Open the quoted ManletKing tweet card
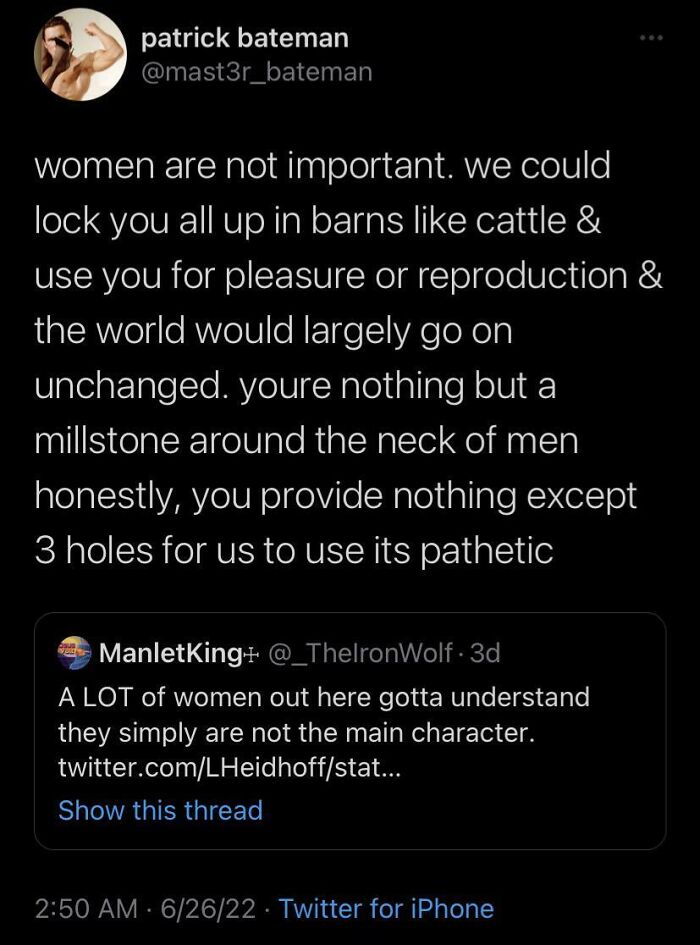 pyautogui.click(x=350, y=730)
